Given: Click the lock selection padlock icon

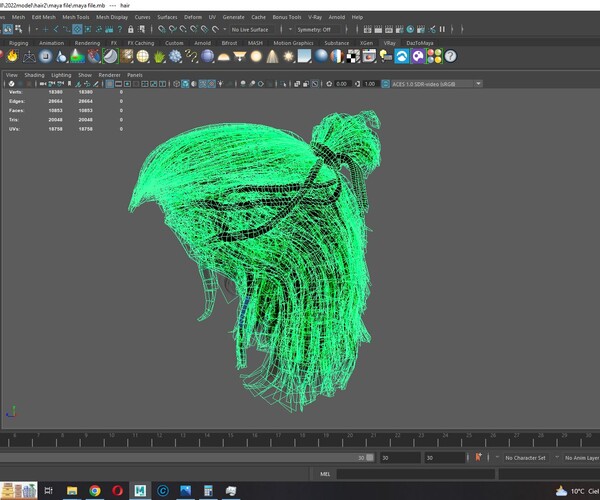Looking at the screenshot, I should [131, 29].
